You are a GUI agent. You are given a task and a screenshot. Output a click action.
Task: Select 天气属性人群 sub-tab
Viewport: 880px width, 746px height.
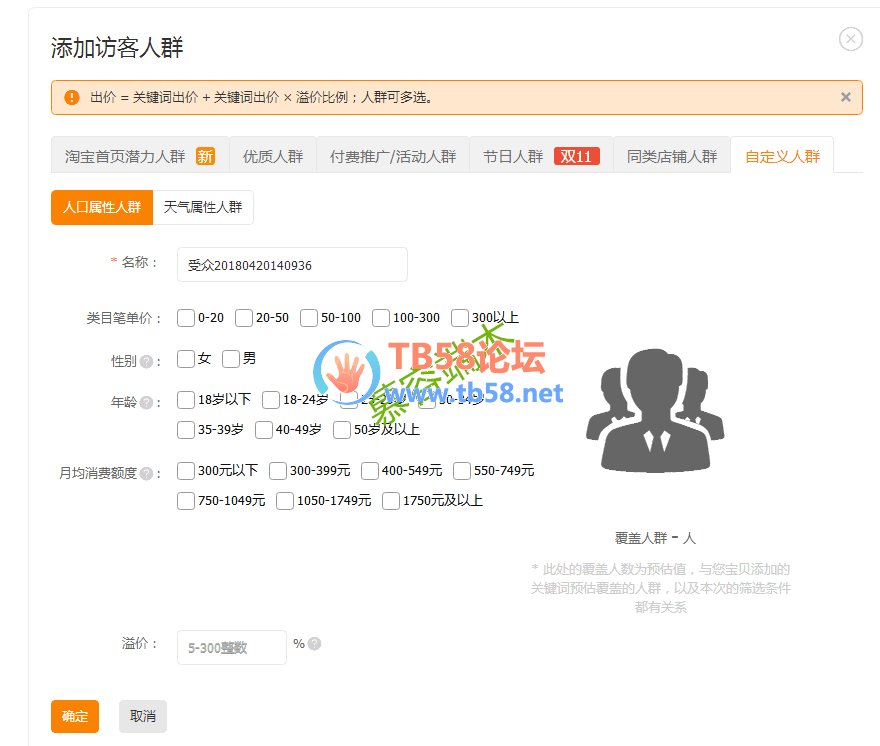tap(203, 207)
